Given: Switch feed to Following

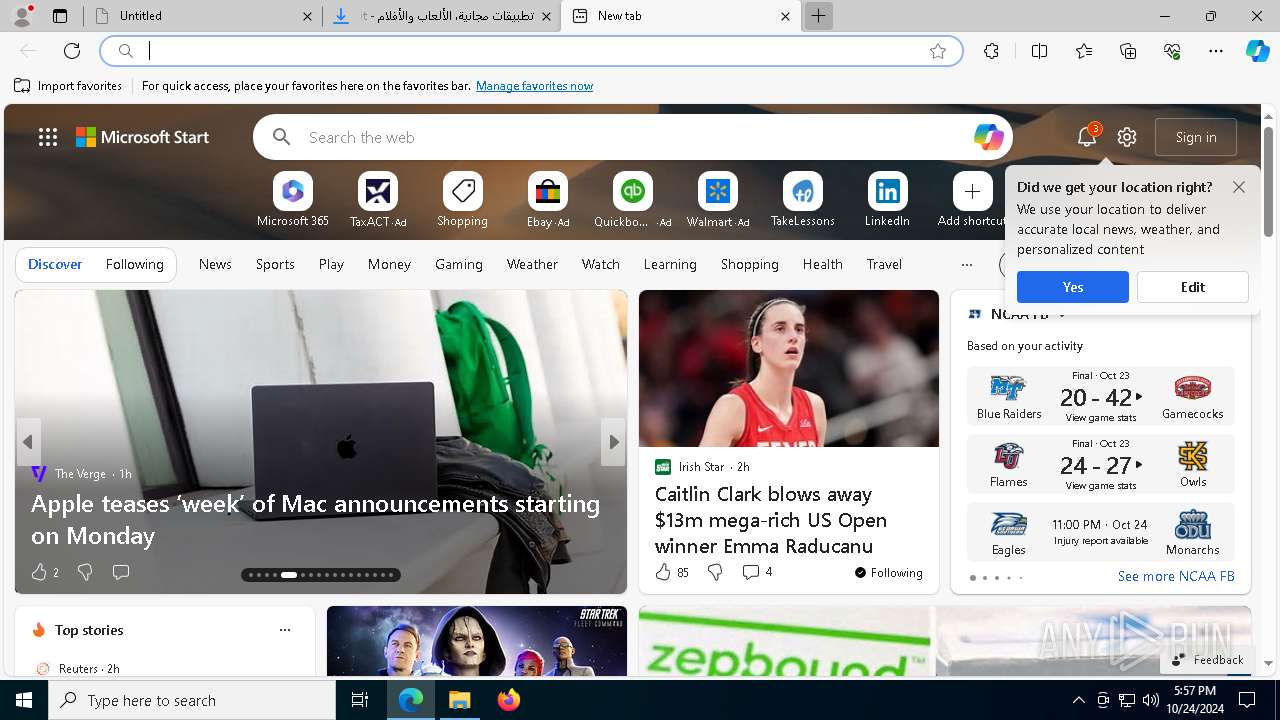Looking at the screenshot, I should point(134,264).
